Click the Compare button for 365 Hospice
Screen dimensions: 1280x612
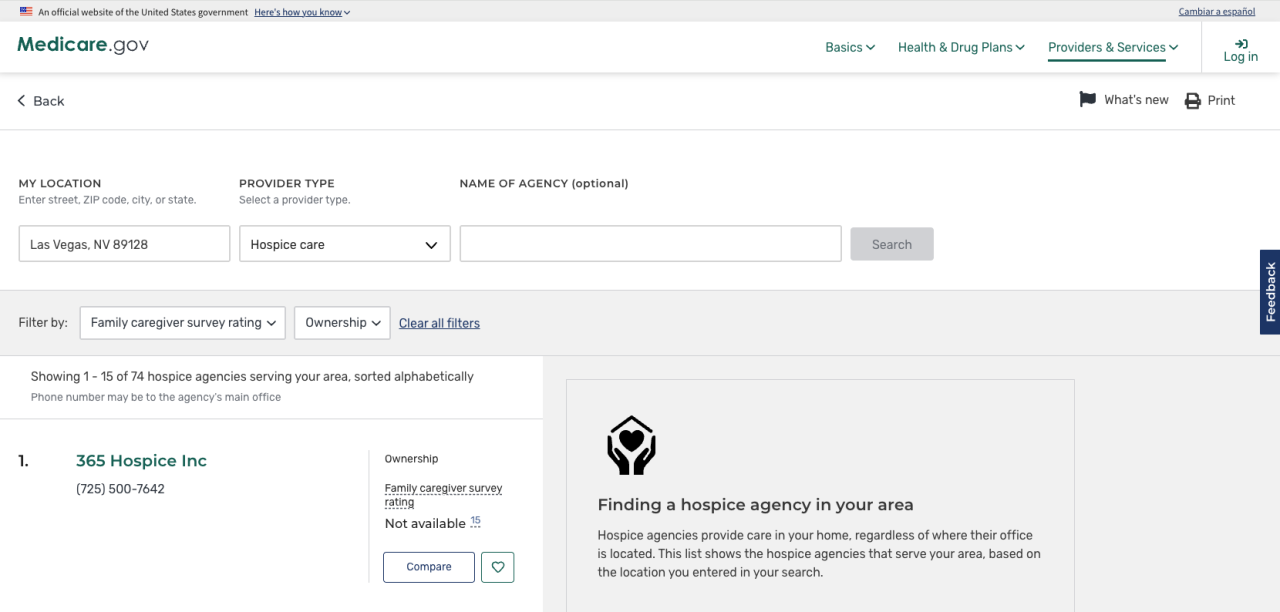click(x=429, y=567)
